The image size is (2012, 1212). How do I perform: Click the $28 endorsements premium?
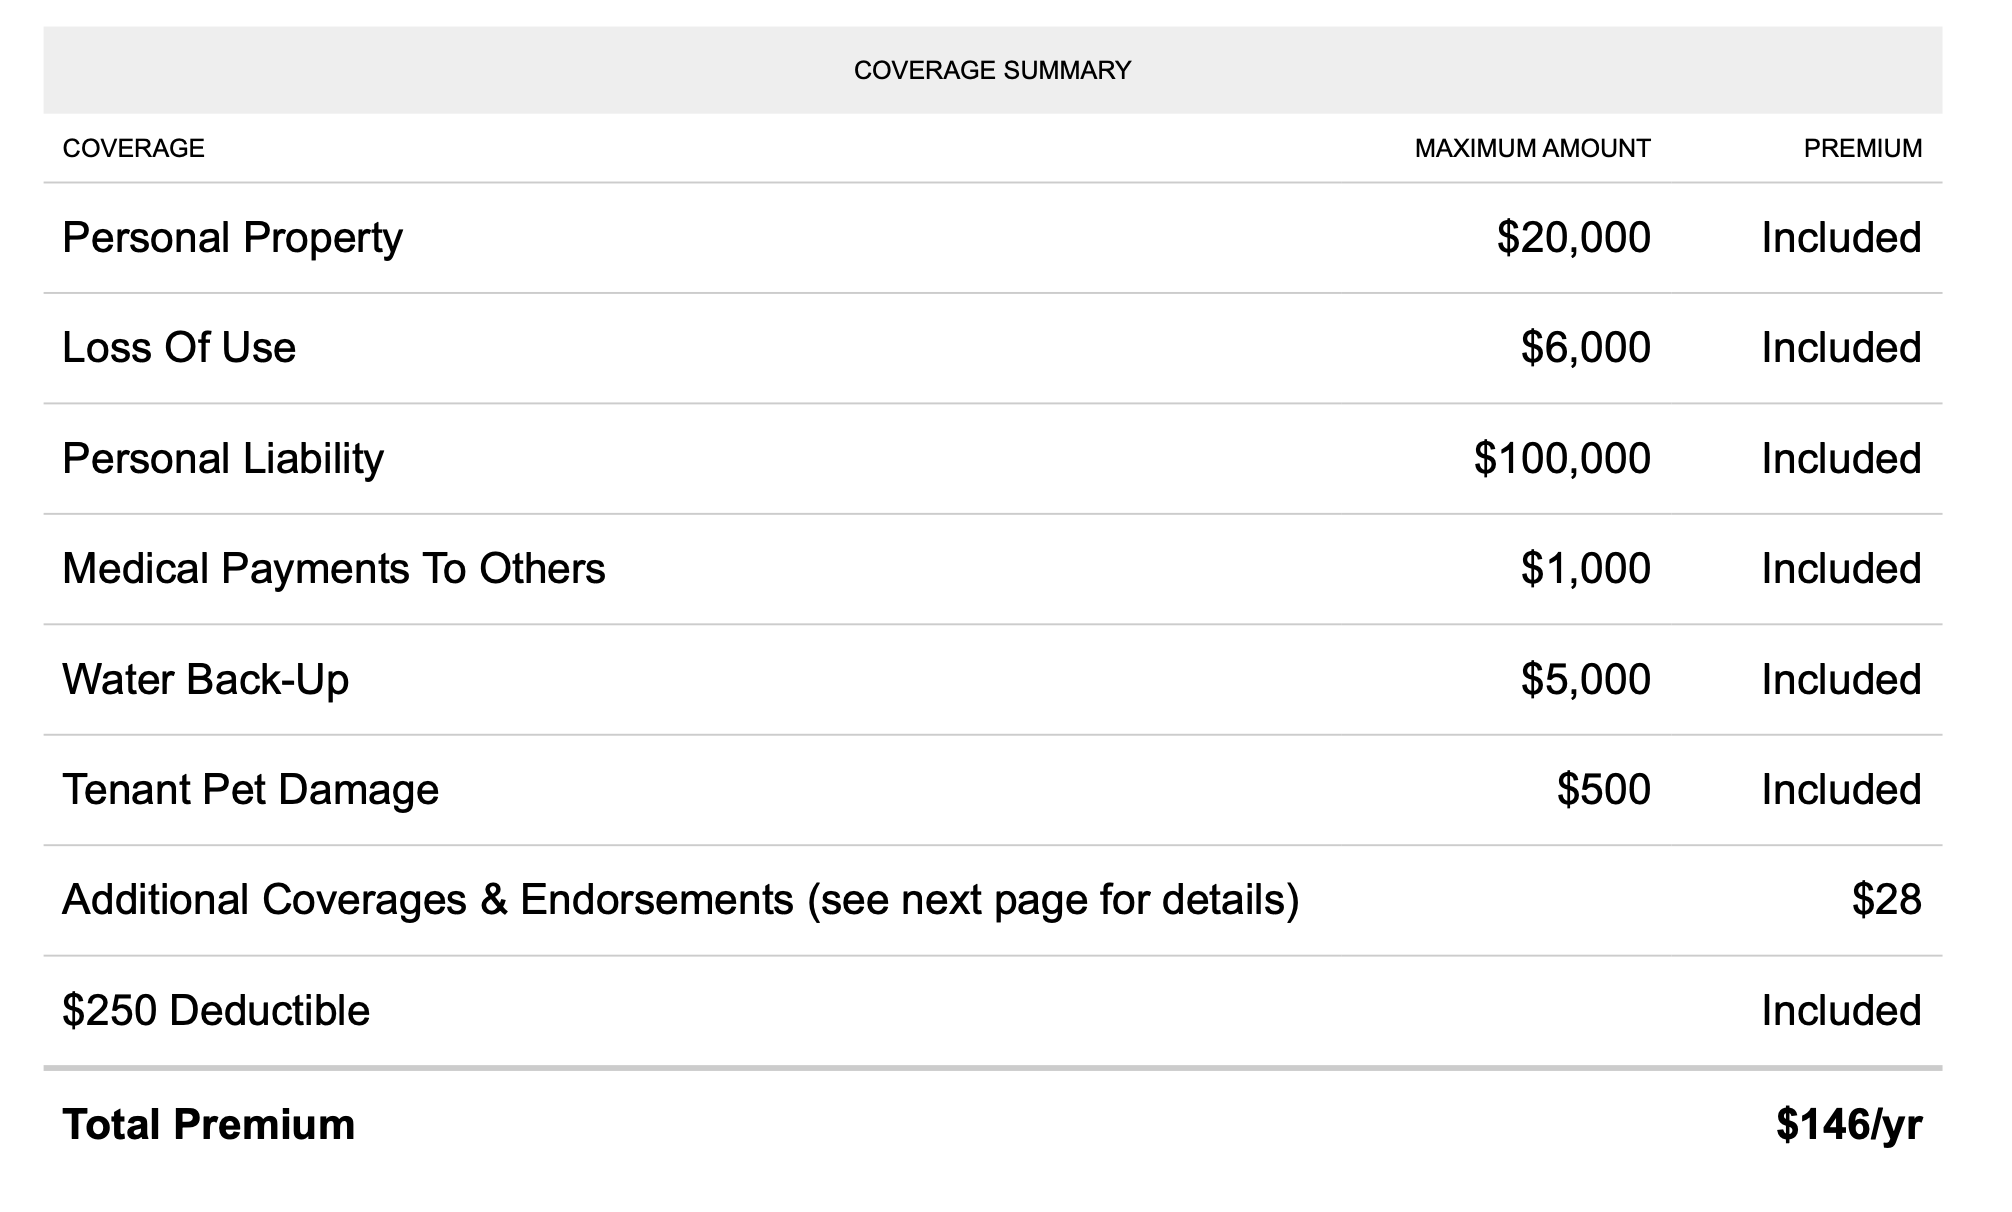(1886, 900)
